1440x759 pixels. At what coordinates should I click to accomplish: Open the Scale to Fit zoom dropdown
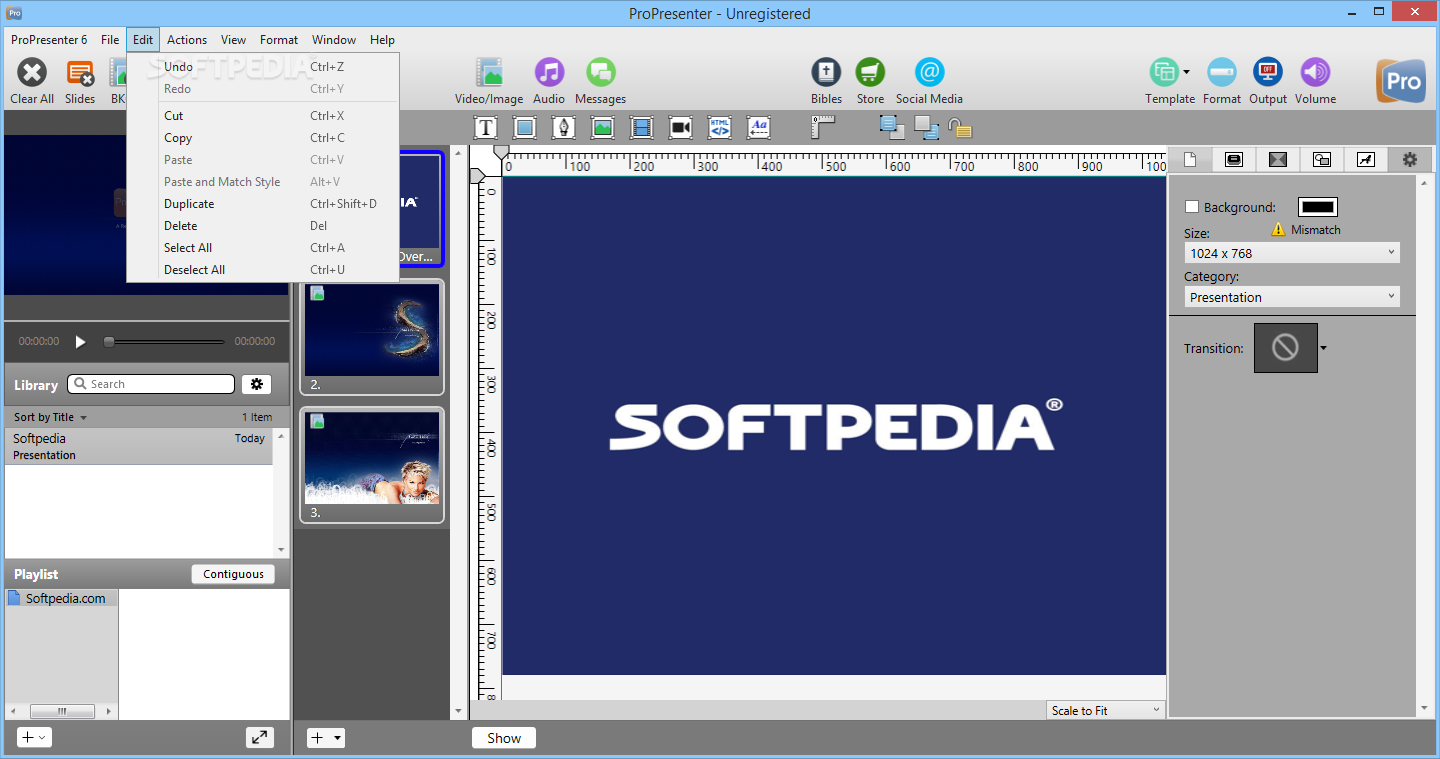tap(1106, 710)
